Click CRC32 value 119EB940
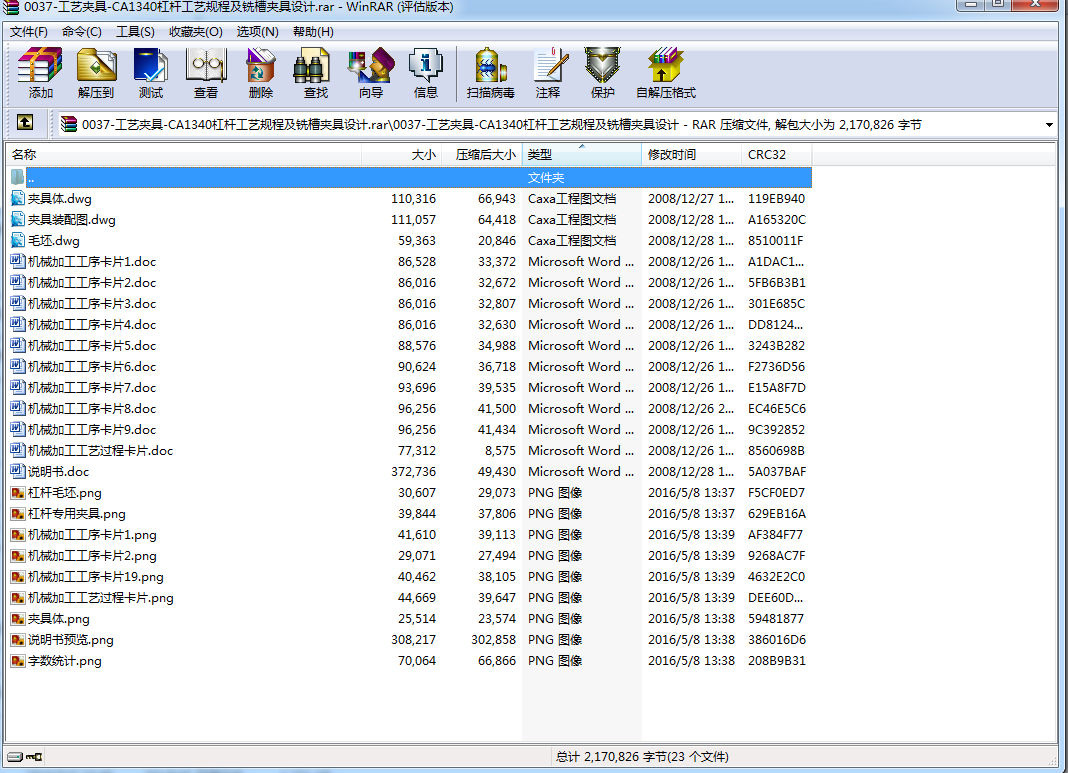This screenshot has width=1068, height=773. [776, 199]
